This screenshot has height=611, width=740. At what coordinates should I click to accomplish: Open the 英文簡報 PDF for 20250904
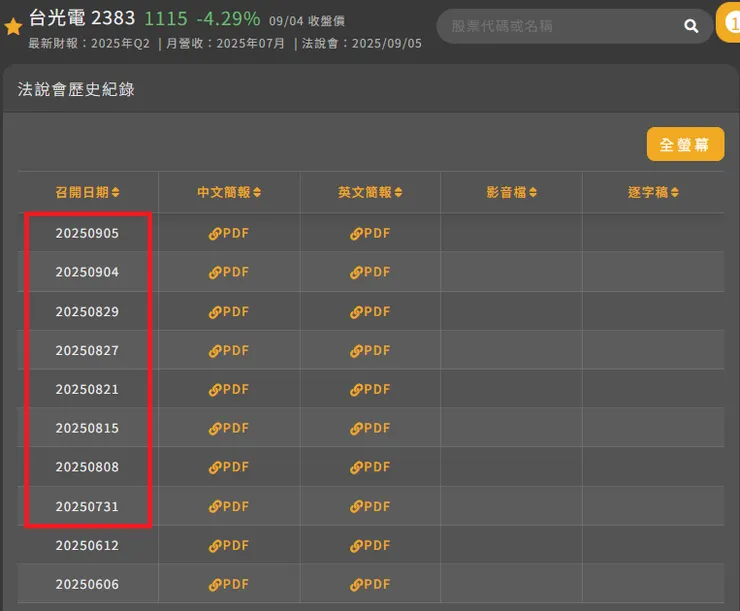click(370, 272)
